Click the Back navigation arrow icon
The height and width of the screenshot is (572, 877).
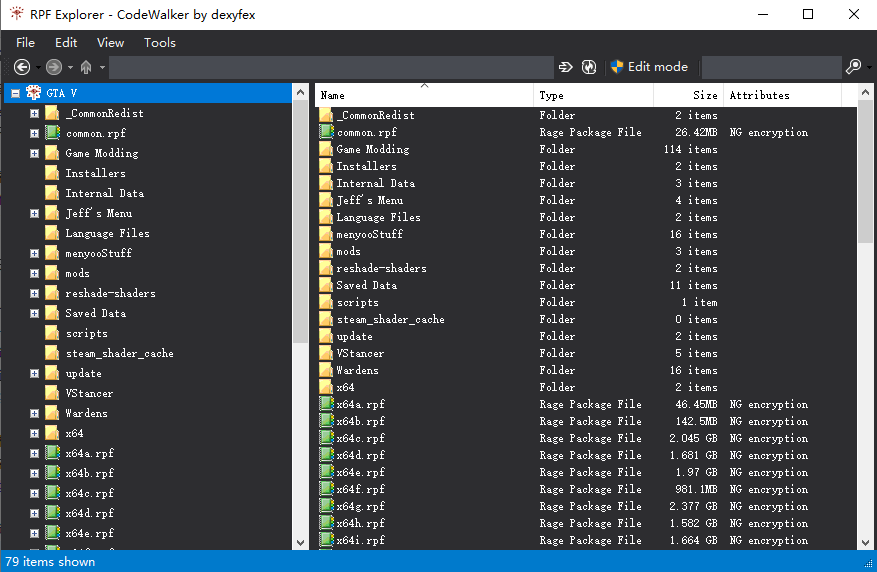pos(22,67)
